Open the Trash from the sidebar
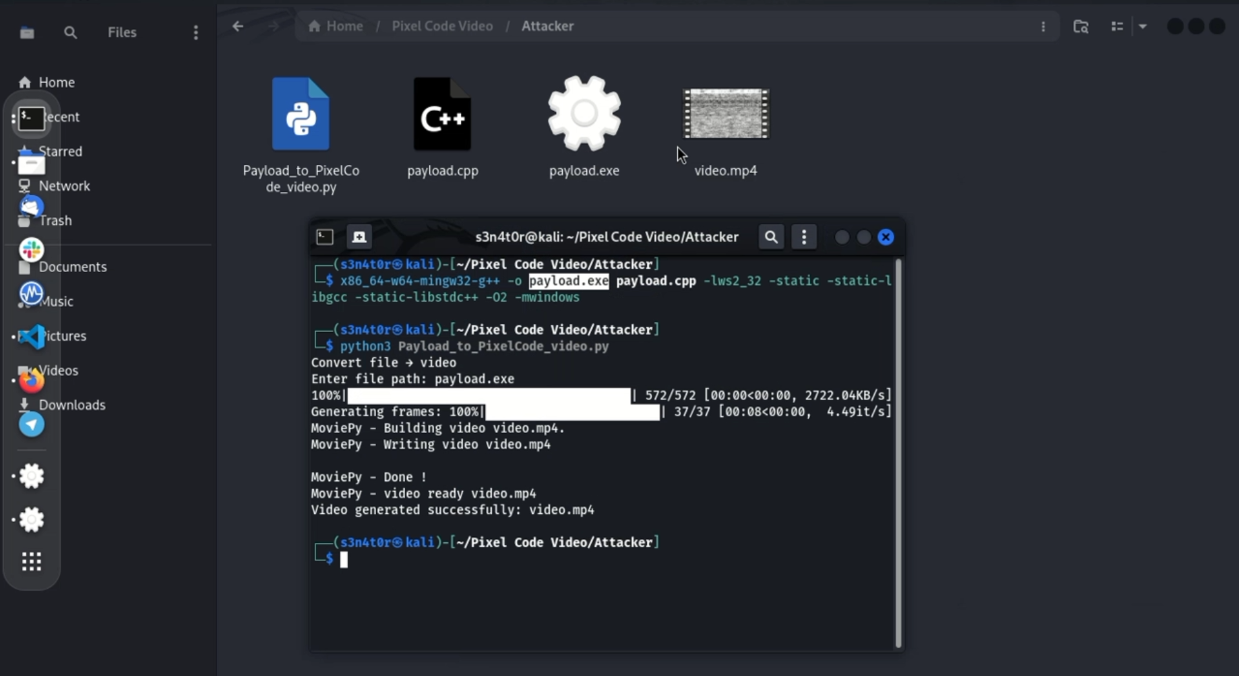This screenshot has height=676, width=1239. [x=56, y=220]
